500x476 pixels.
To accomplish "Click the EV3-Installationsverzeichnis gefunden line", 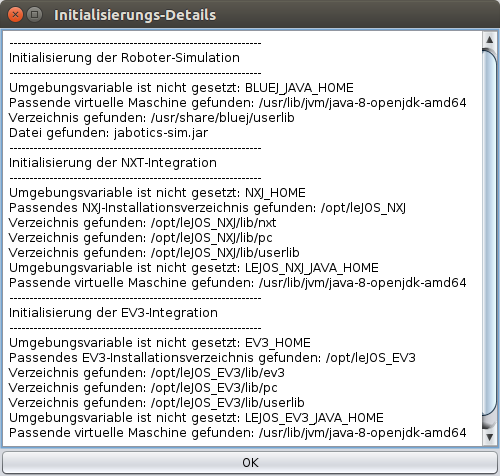I will [212, 358].
